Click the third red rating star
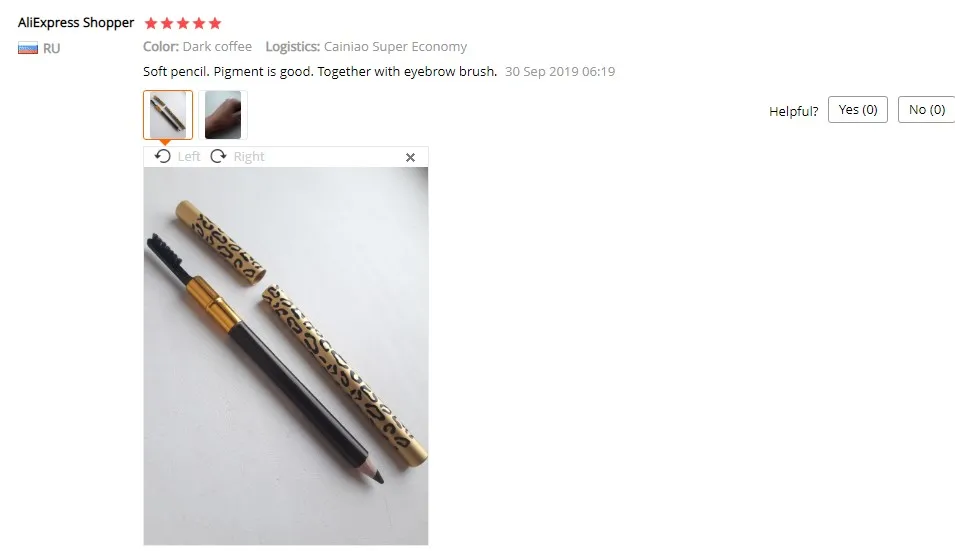 183,23
